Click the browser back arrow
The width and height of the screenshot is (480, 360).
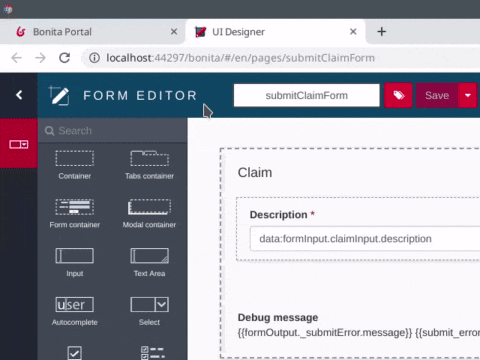tap(16, 58)
